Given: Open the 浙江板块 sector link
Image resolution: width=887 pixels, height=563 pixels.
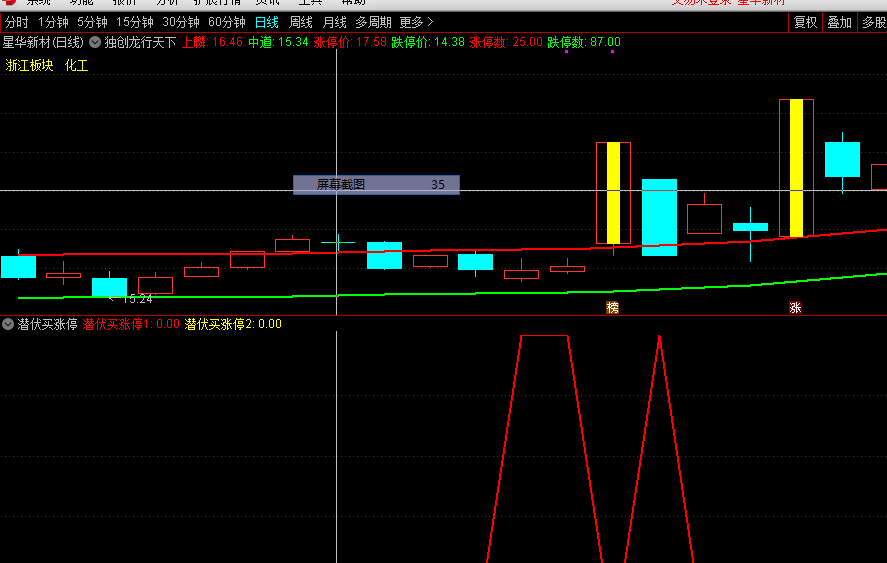Looking at the screenshot, I should [x=29, y=66].
